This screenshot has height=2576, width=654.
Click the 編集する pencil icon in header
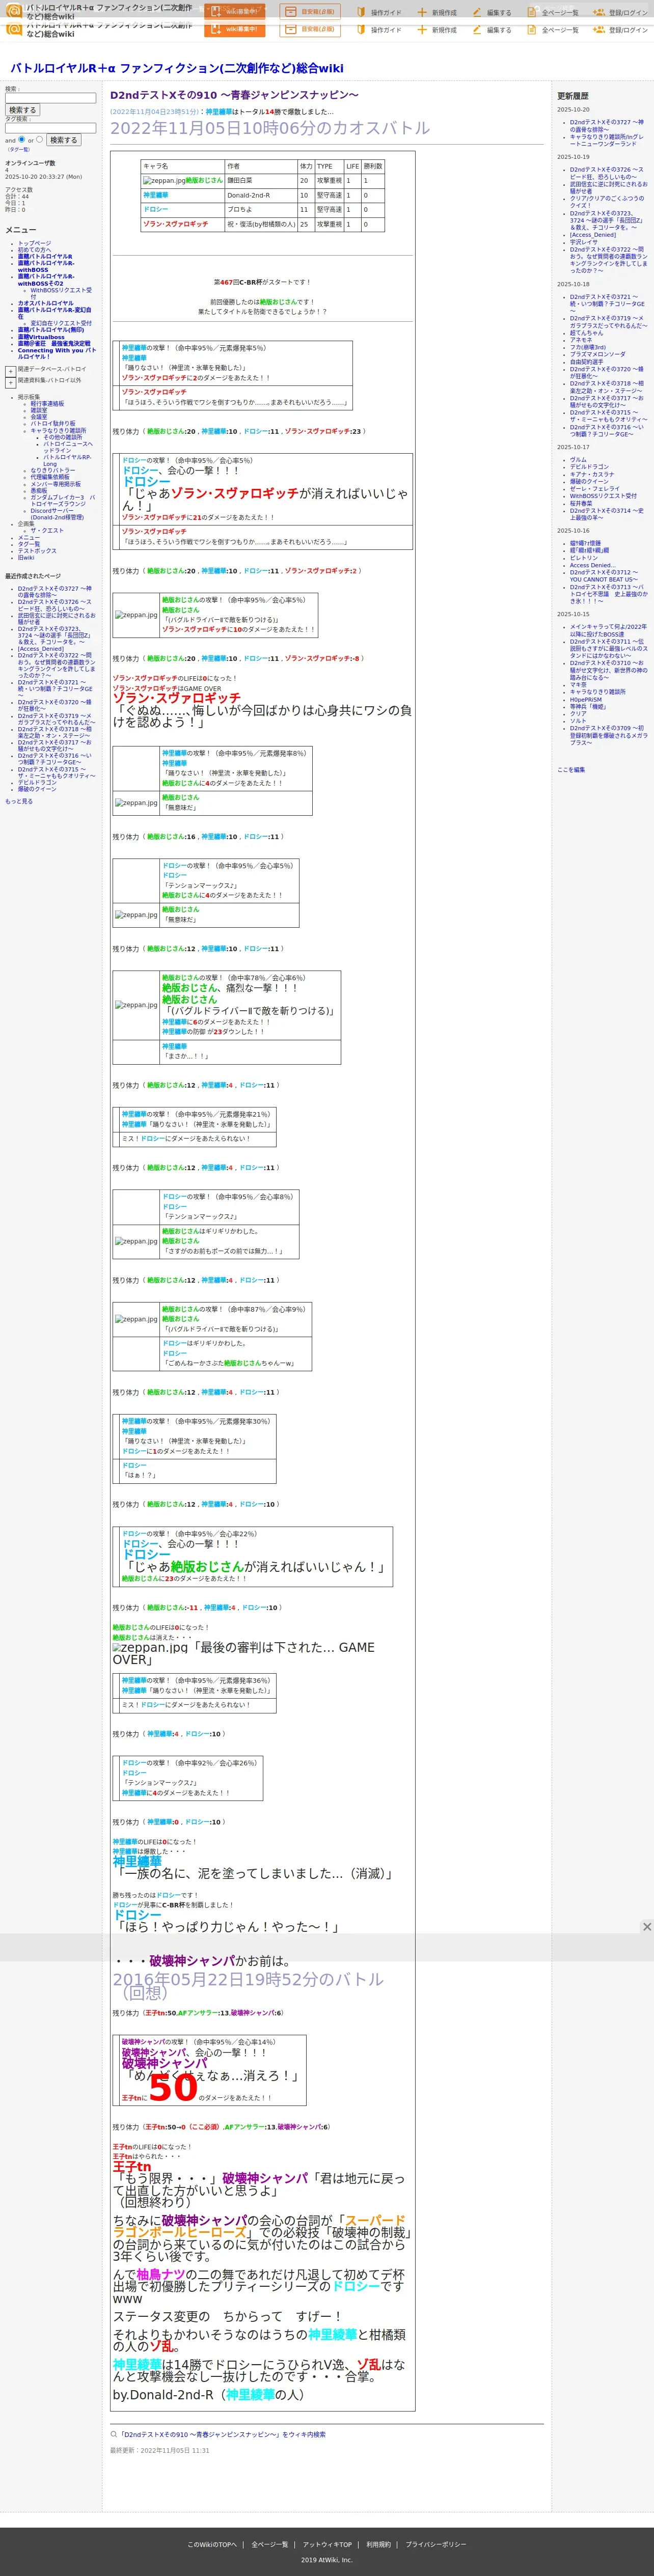[477, 30]
